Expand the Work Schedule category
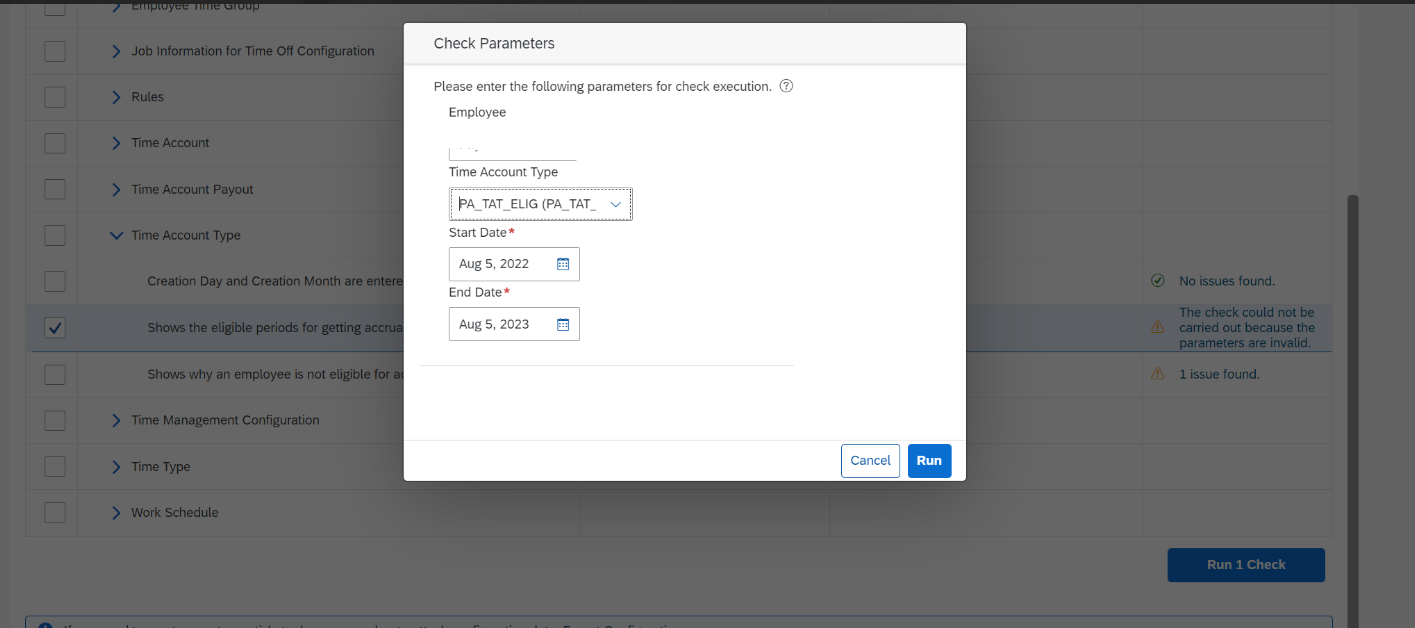 point(116,512)
